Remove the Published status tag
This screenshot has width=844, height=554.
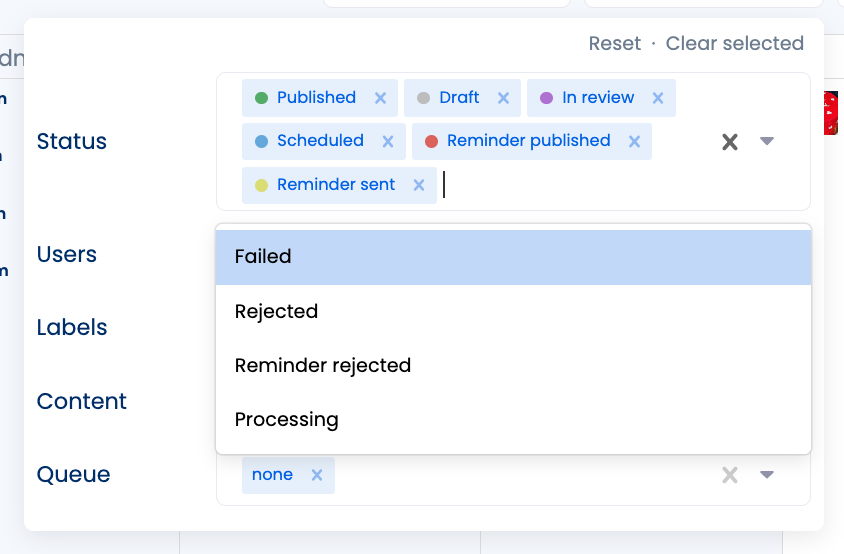[380, 98]
